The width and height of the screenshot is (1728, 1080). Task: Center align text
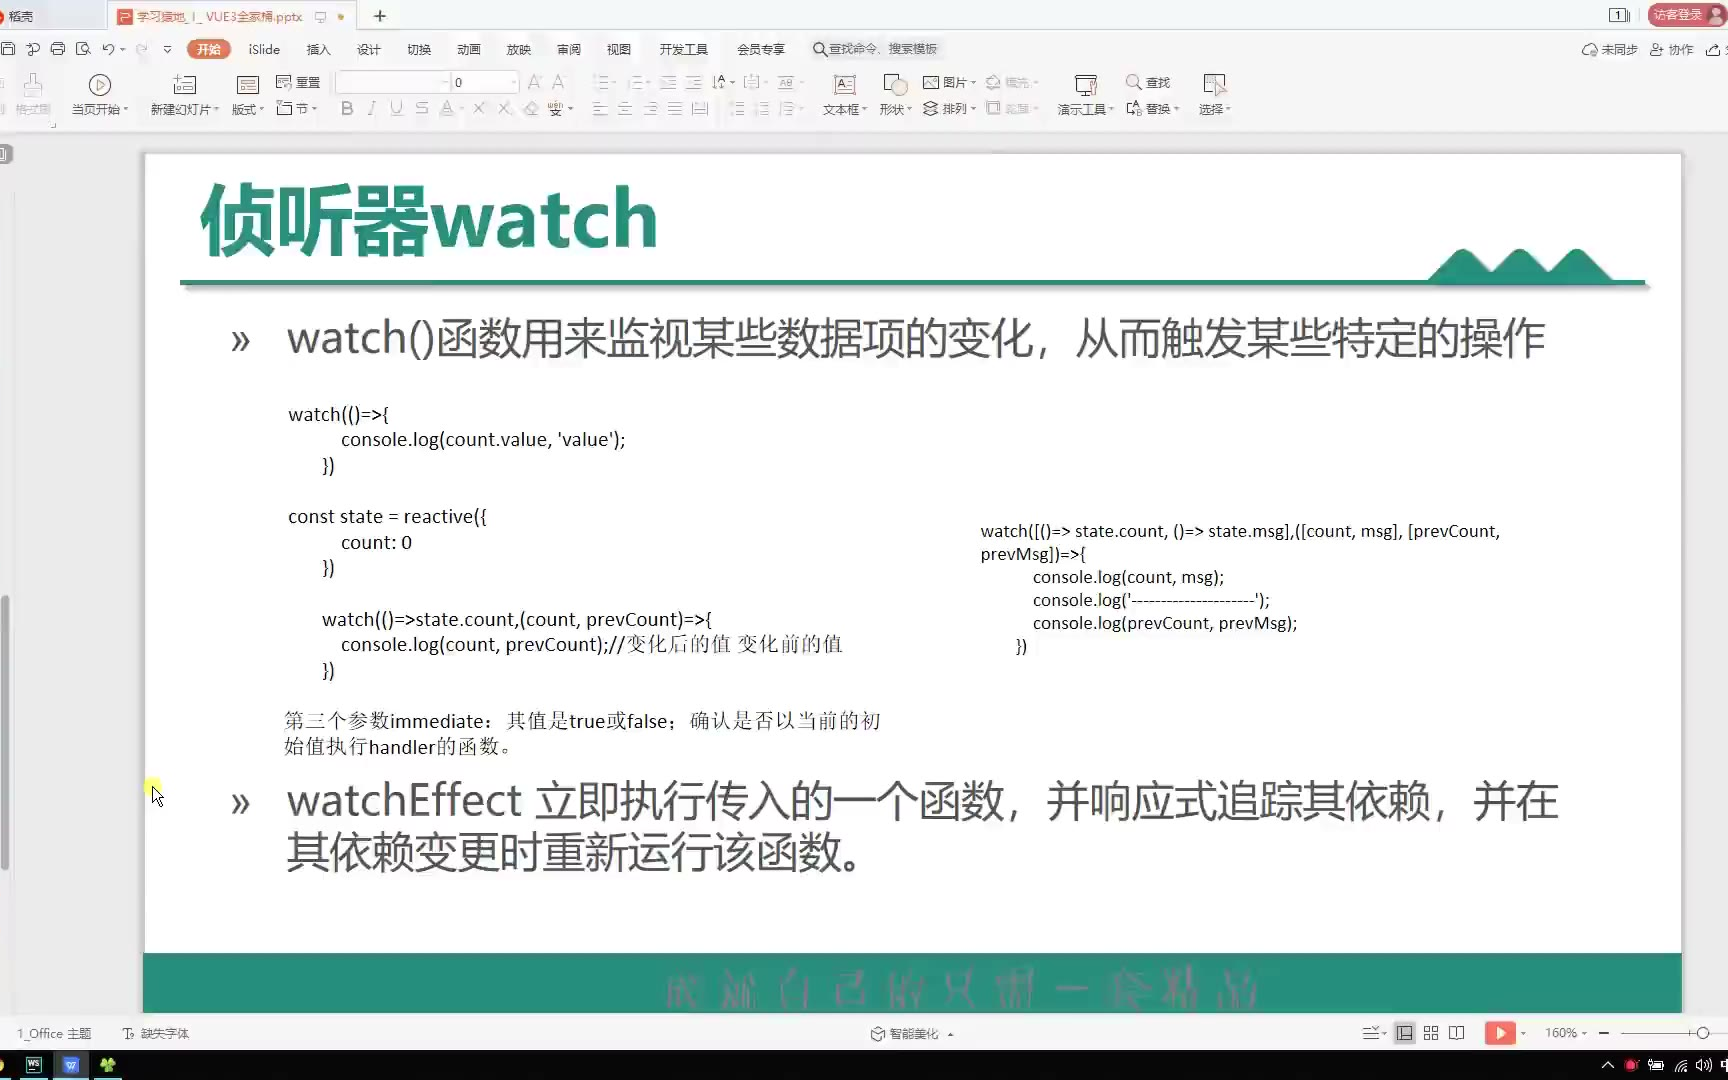click(x=625, y=108)
